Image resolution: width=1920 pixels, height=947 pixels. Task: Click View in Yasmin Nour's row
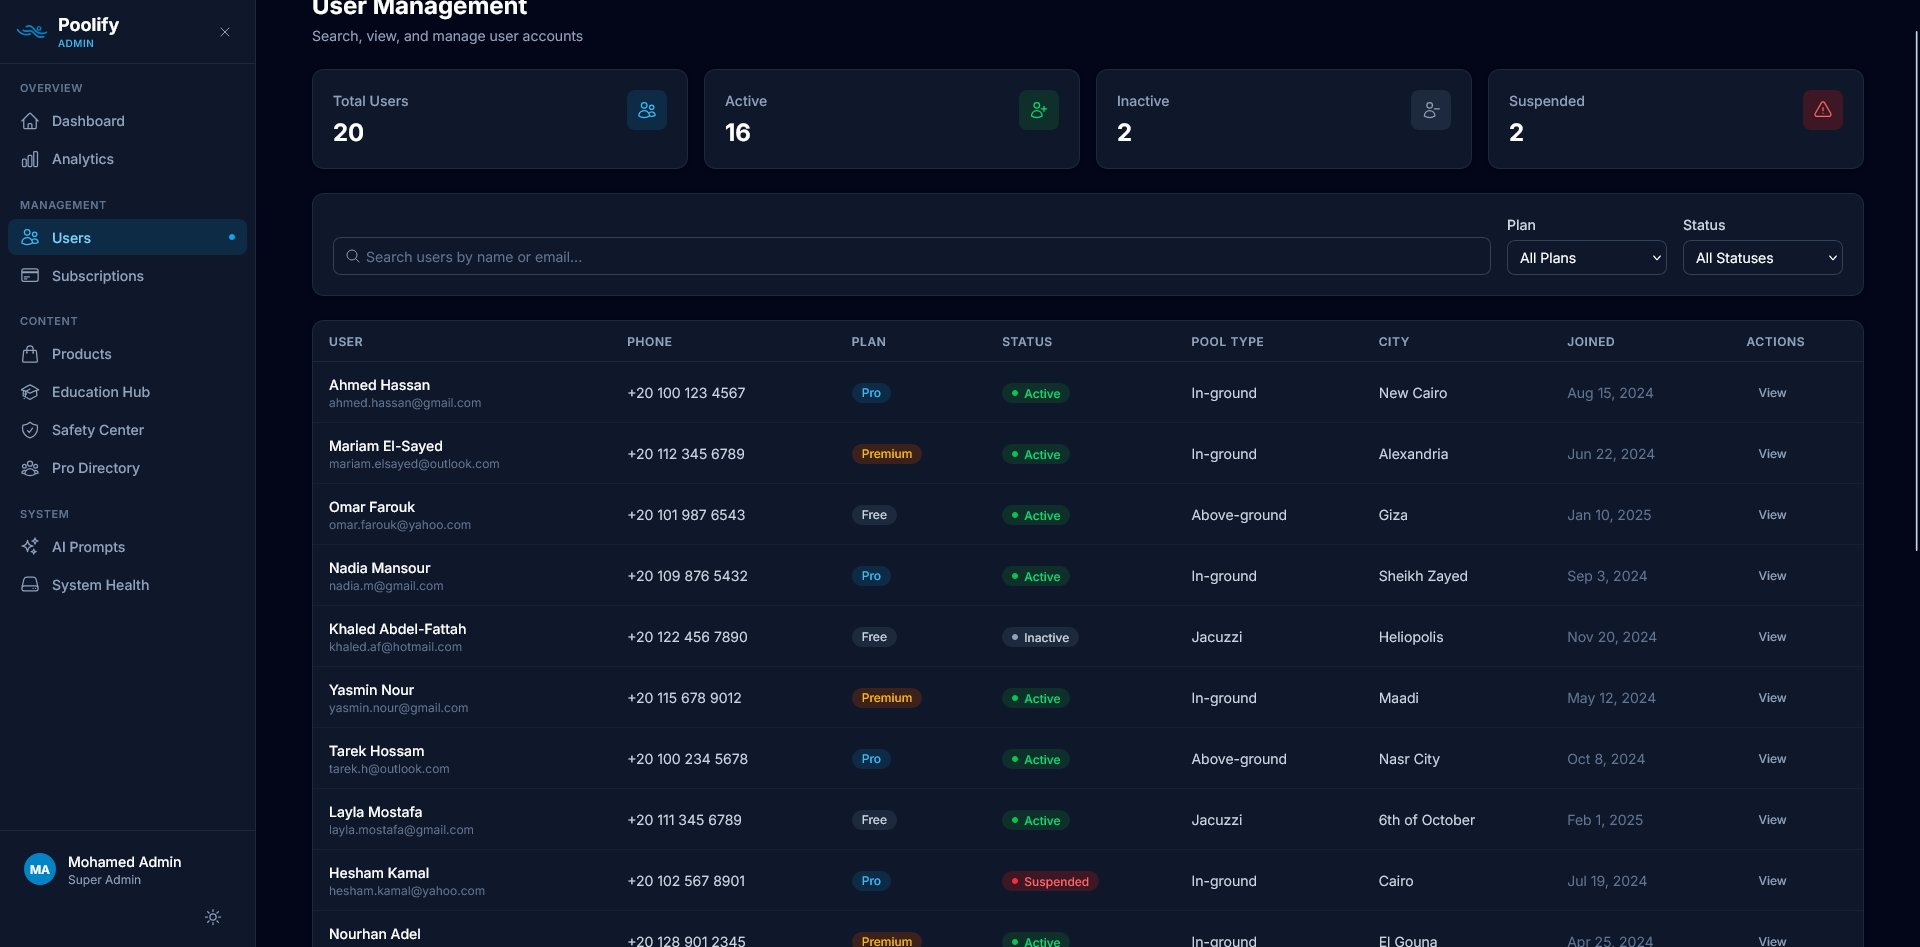pyautogui.click(x=1772, y=698)
